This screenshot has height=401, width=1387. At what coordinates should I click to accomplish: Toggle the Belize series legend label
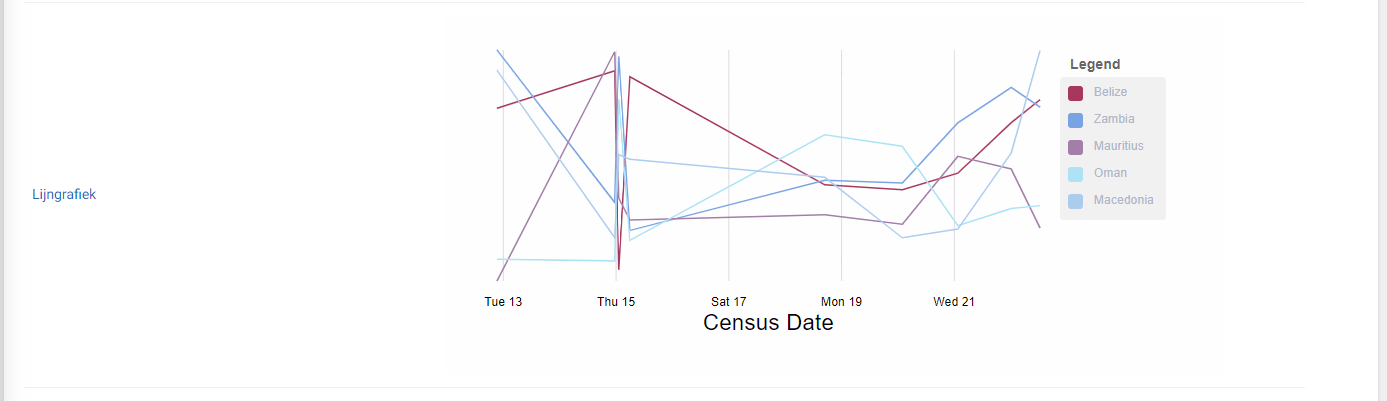coord(1110,92)
